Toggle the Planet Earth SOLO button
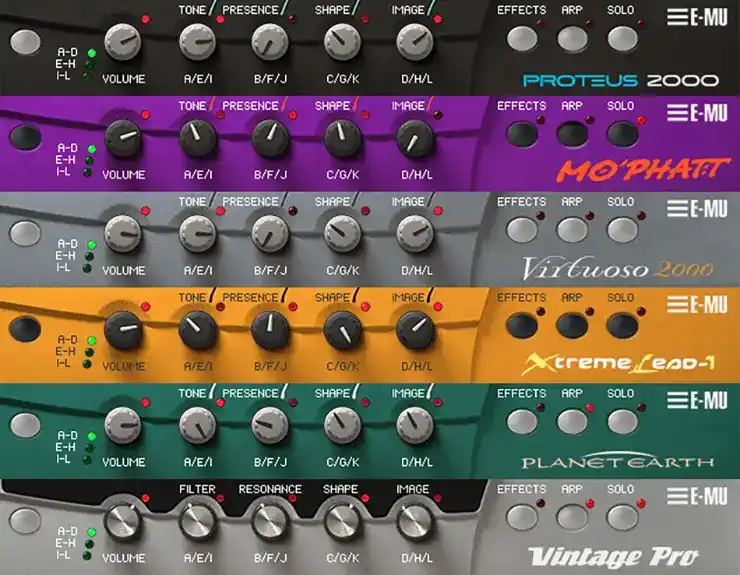This screenshot has width=740, height=575. (622, 422)
